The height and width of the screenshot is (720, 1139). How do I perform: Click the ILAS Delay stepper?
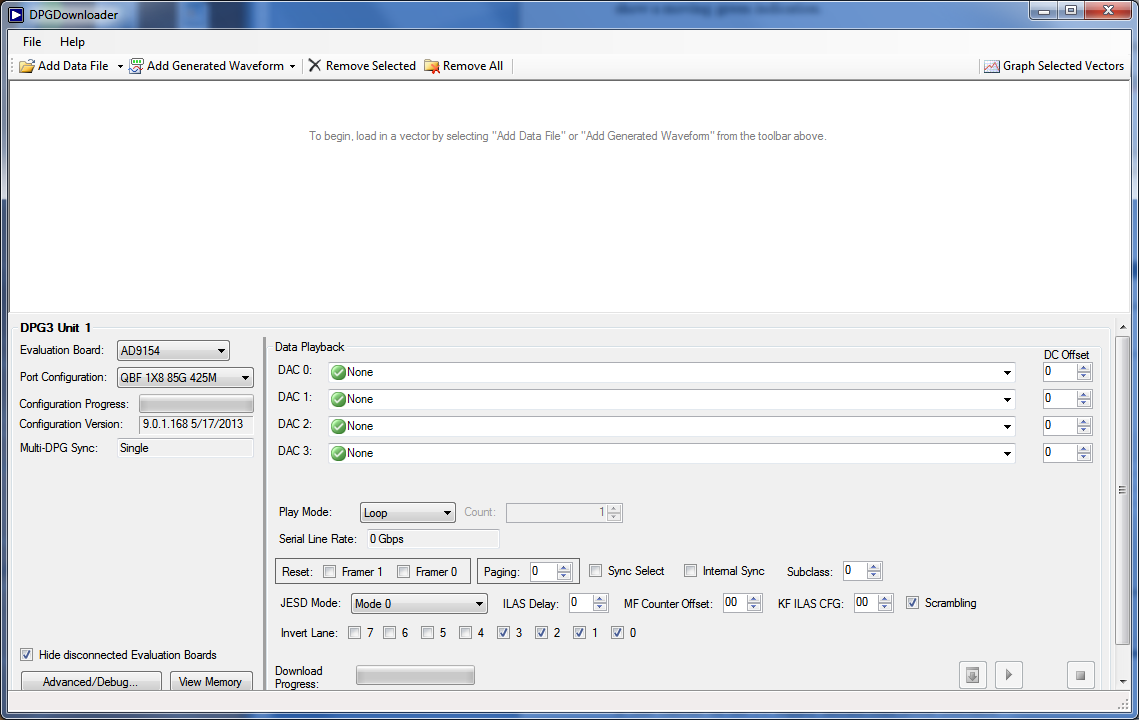pos(600,603)
